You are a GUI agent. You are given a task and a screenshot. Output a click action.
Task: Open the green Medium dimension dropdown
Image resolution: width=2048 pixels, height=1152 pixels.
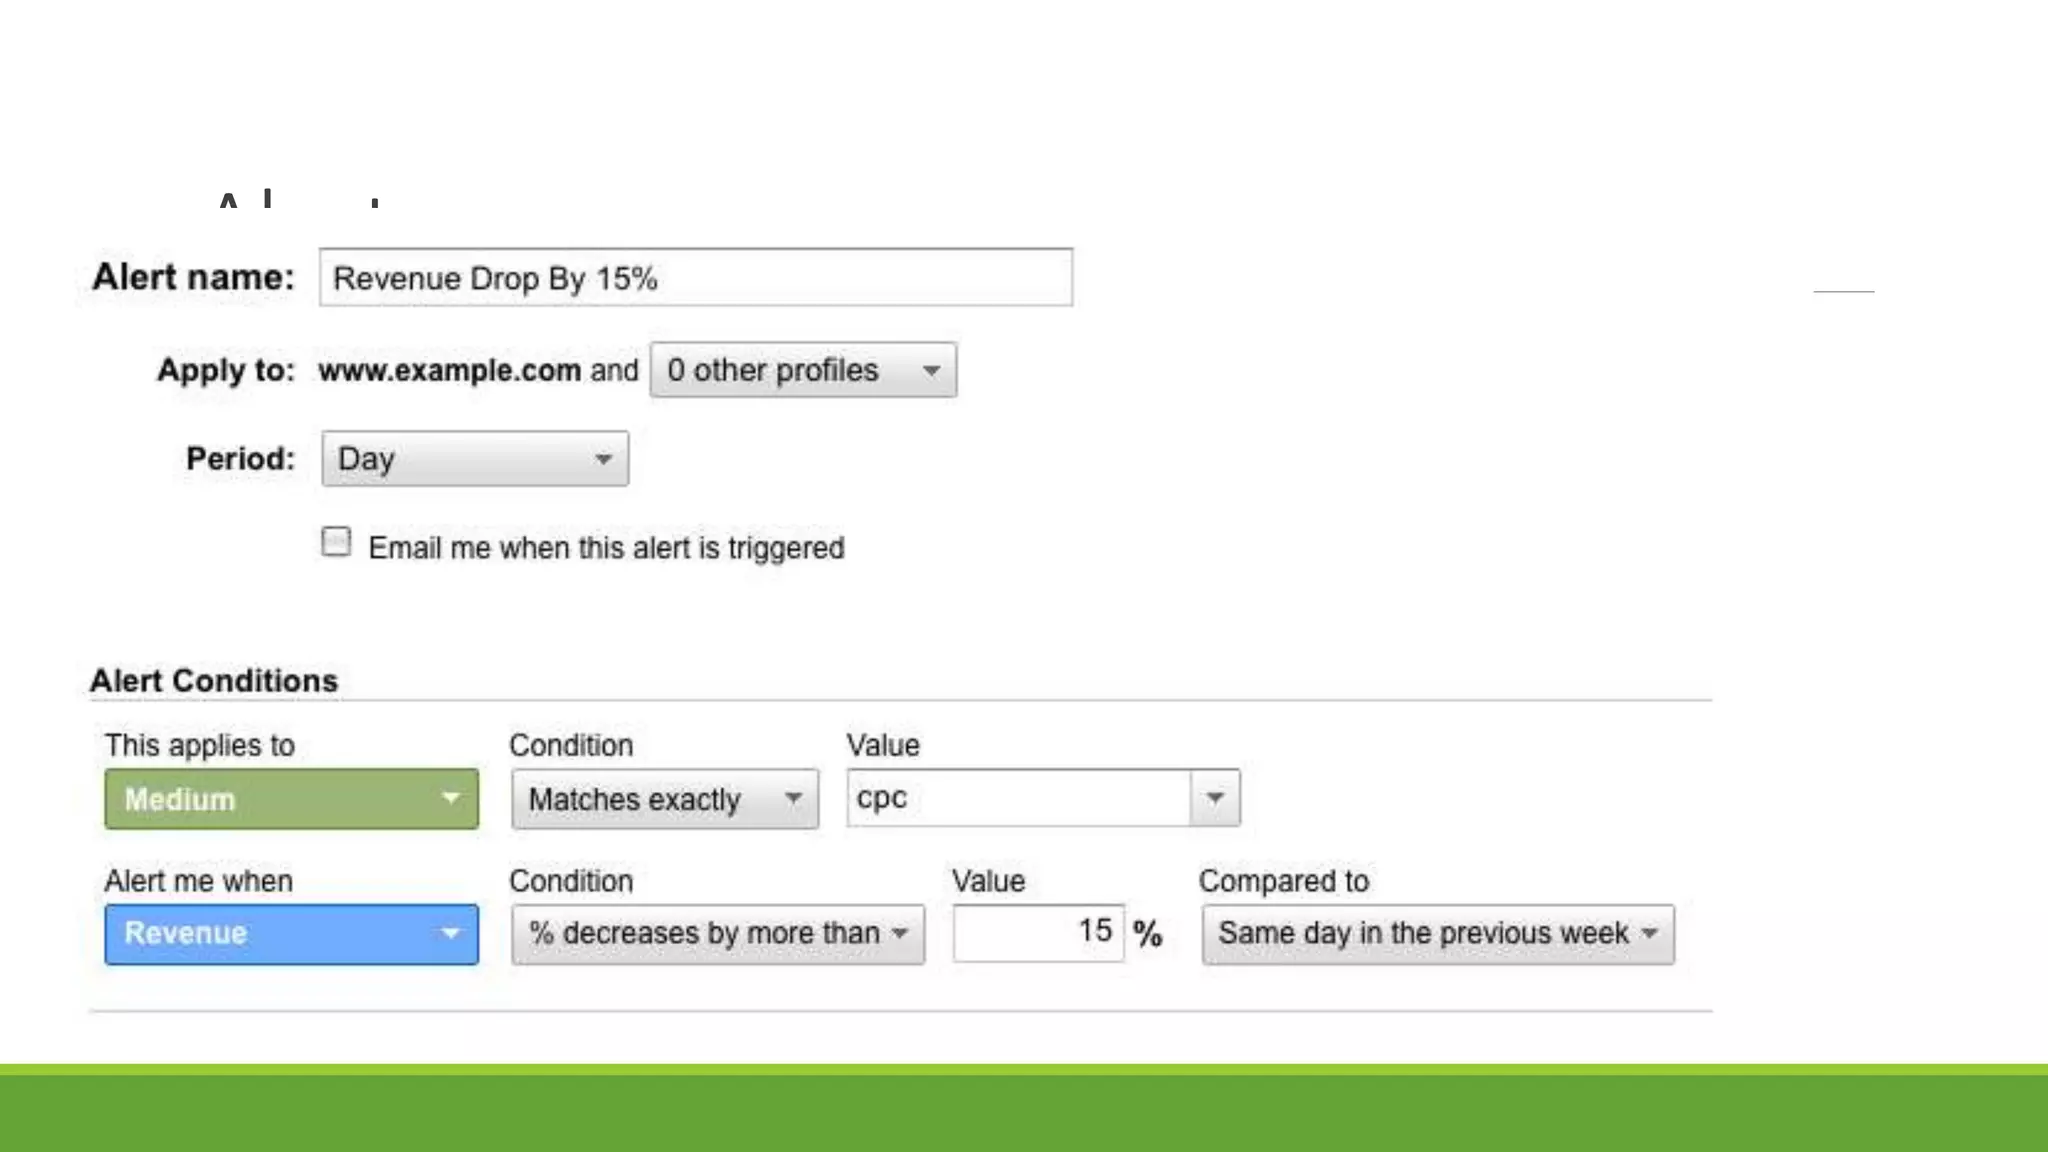270,799
